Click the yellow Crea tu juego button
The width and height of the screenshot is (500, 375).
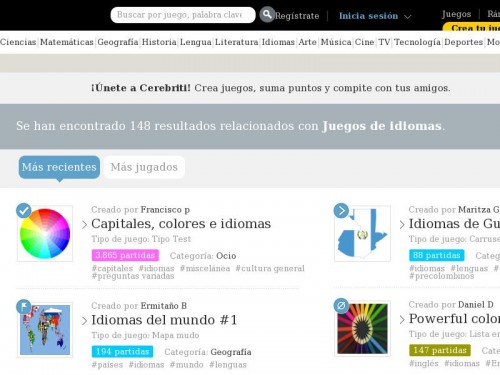pyautogui.click(x=471, y=27)
